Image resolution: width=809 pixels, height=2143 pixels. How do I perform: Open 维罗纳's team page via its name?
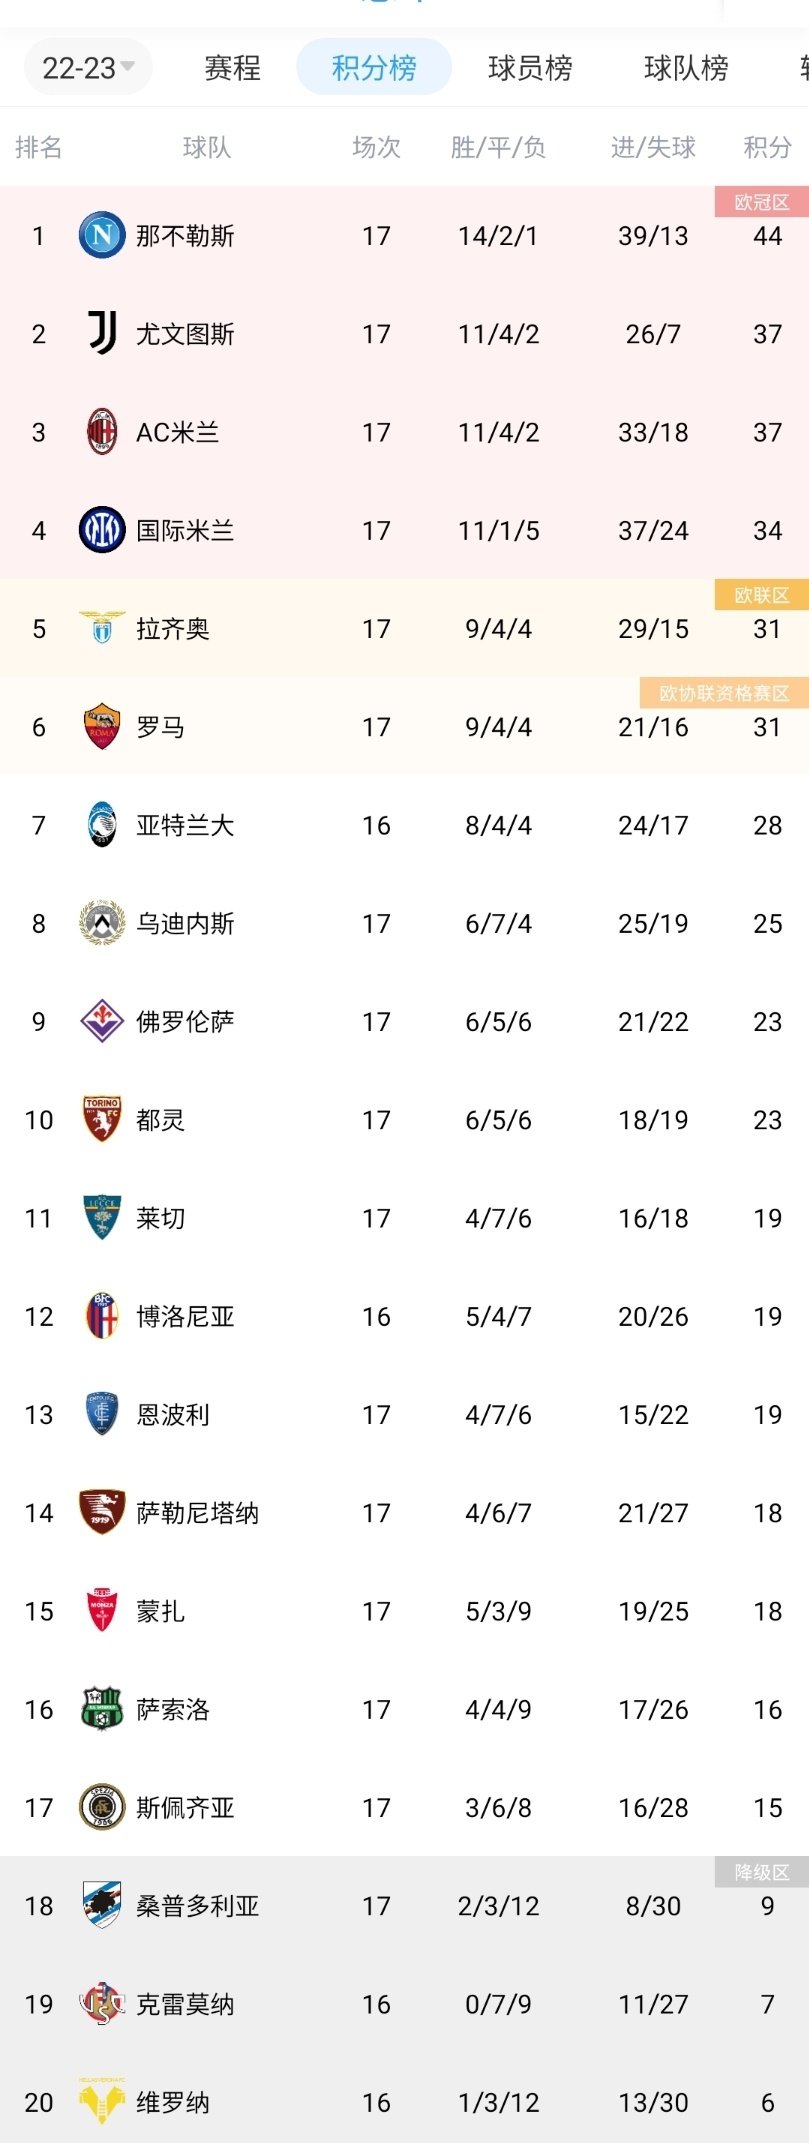pos(170,2102)
